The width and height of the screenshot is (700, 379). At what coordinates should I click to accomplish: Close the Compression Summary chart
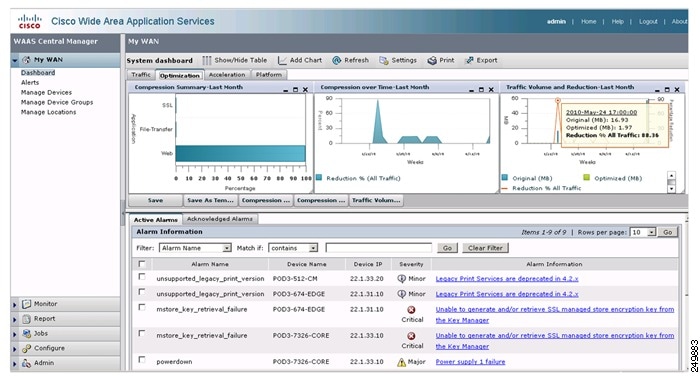click(x=305, y=89)
